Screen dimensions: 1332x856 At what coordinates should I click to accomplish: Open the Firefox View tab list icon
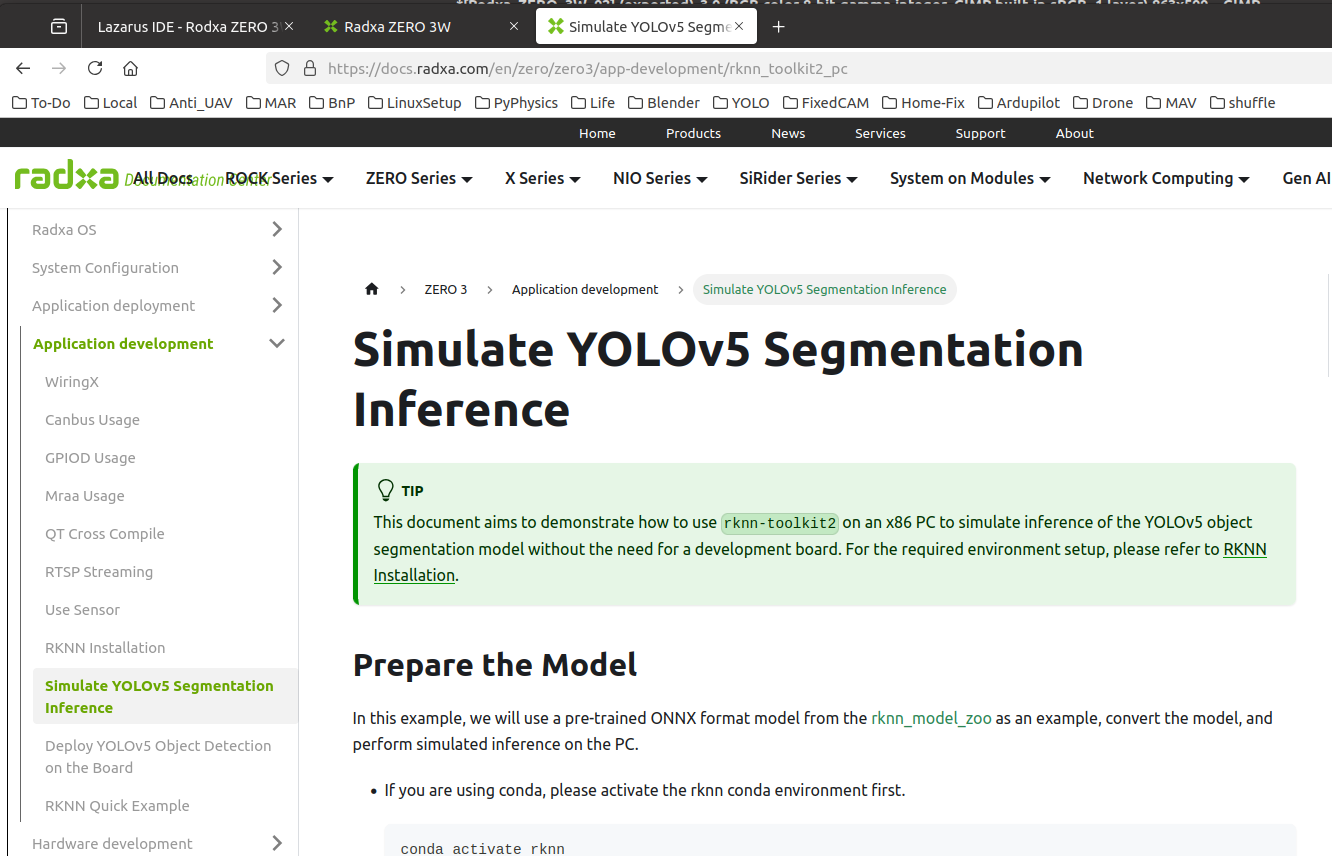coord(59,26)
